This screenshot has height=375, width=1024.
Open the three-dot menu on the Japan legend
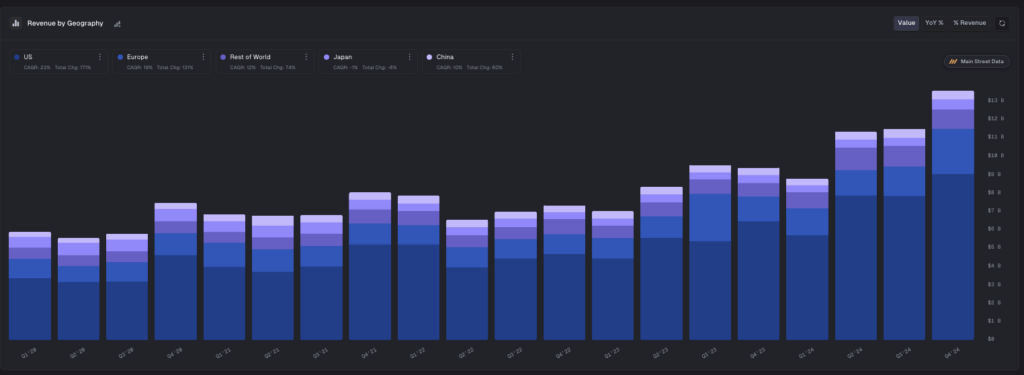tap(409, 57)
